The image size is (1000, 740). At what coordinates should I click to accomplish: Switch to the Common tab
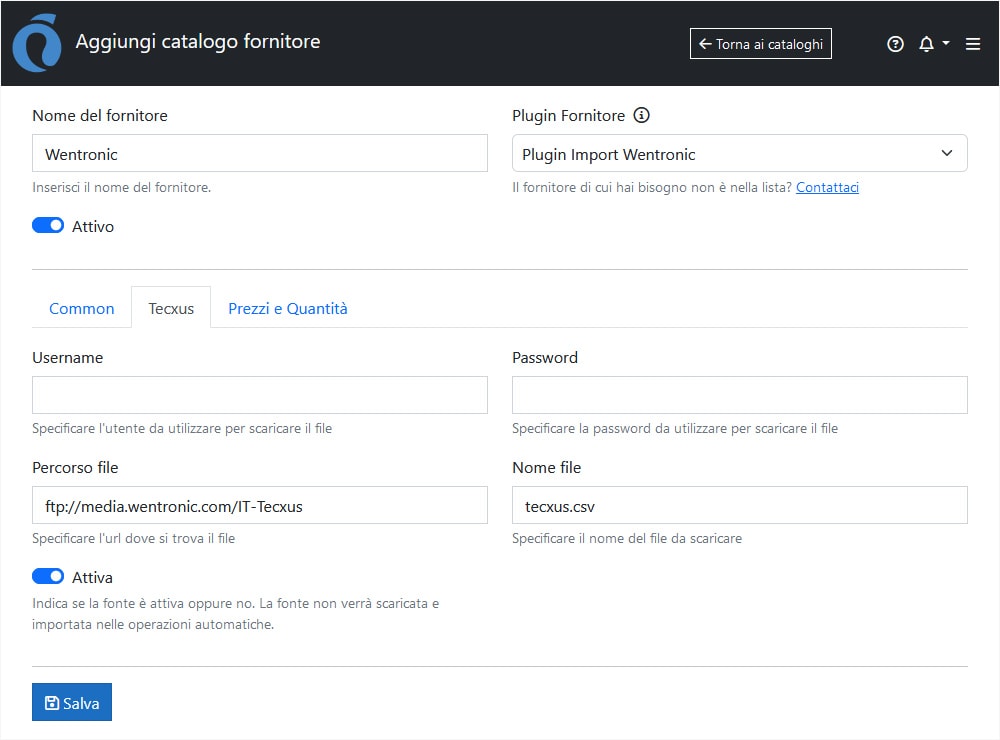(82, 308)
